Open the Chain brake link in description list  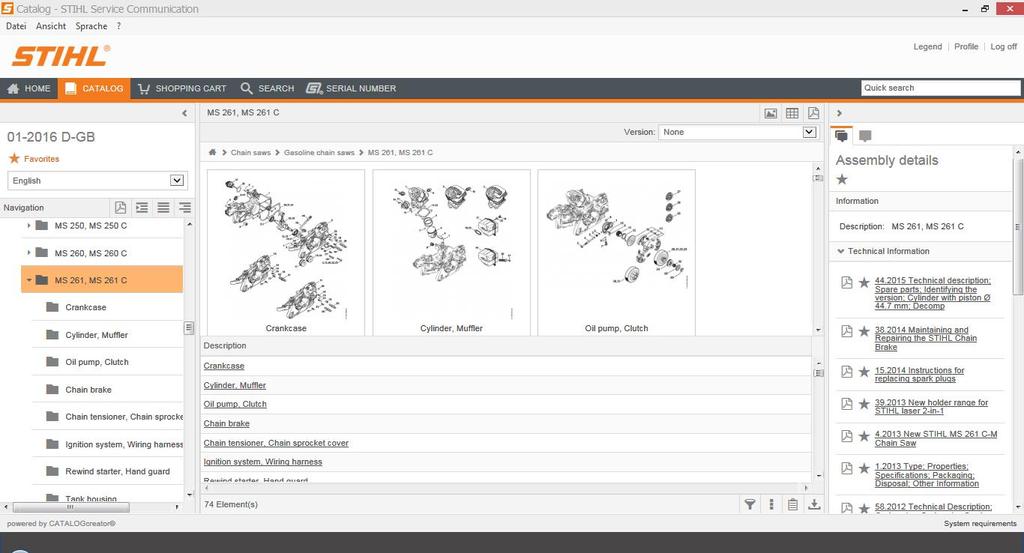pos(226,423)
